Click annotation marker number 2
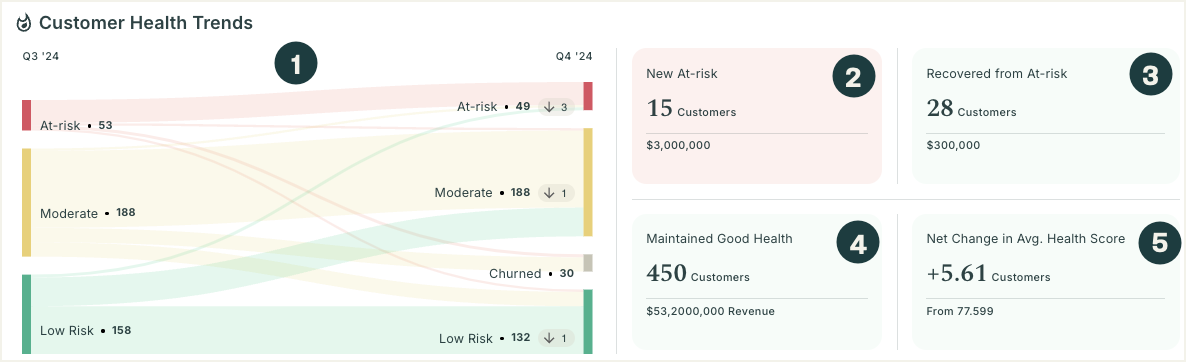 [x=854, y=77]
